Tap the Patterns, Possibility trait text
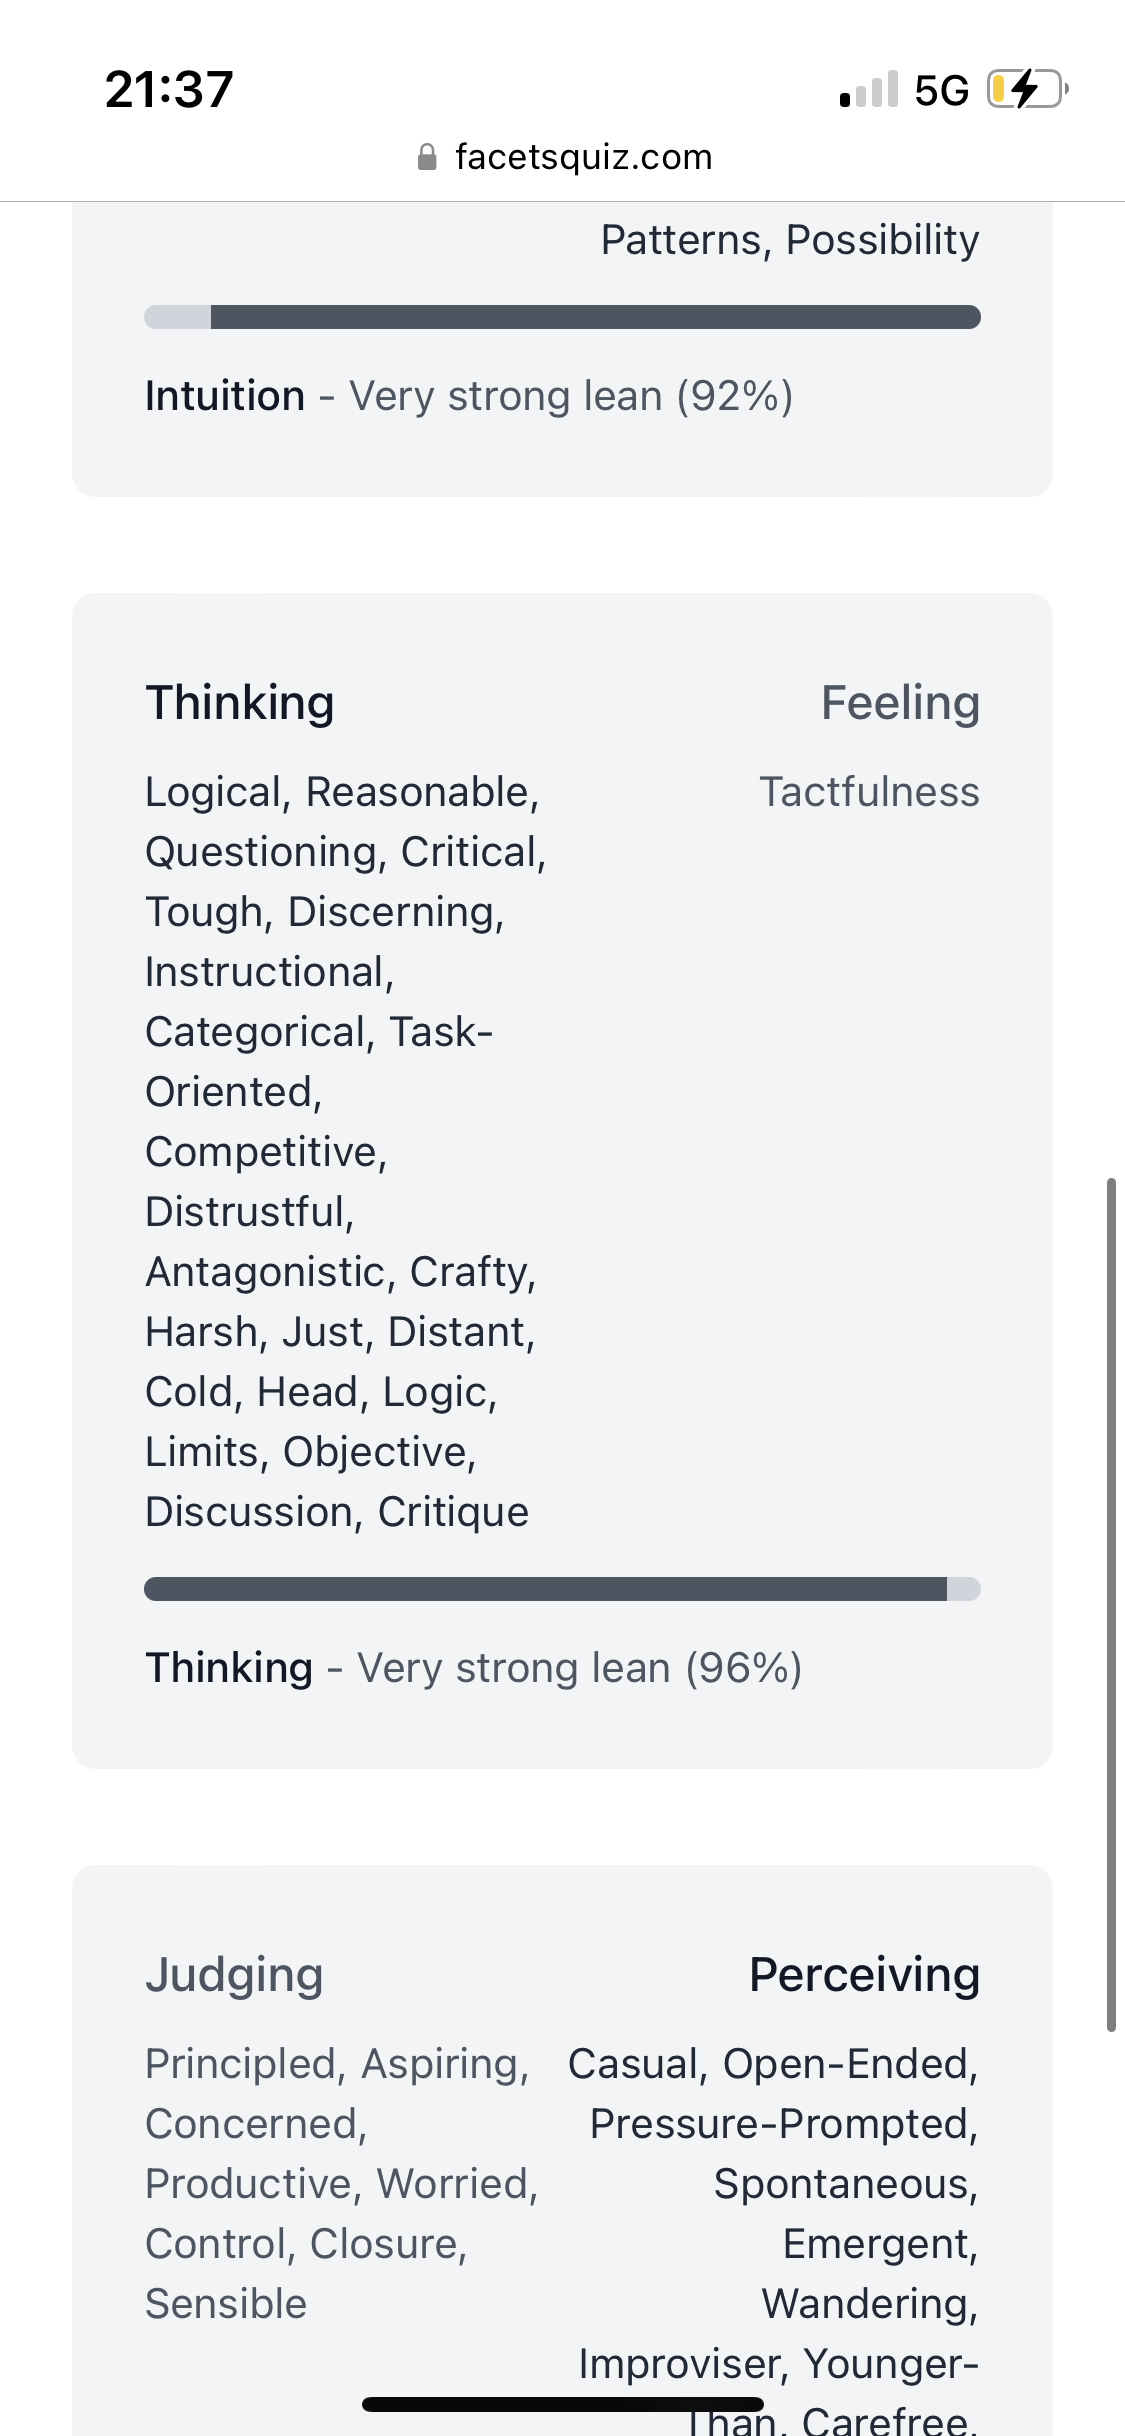 click(789, 240)
